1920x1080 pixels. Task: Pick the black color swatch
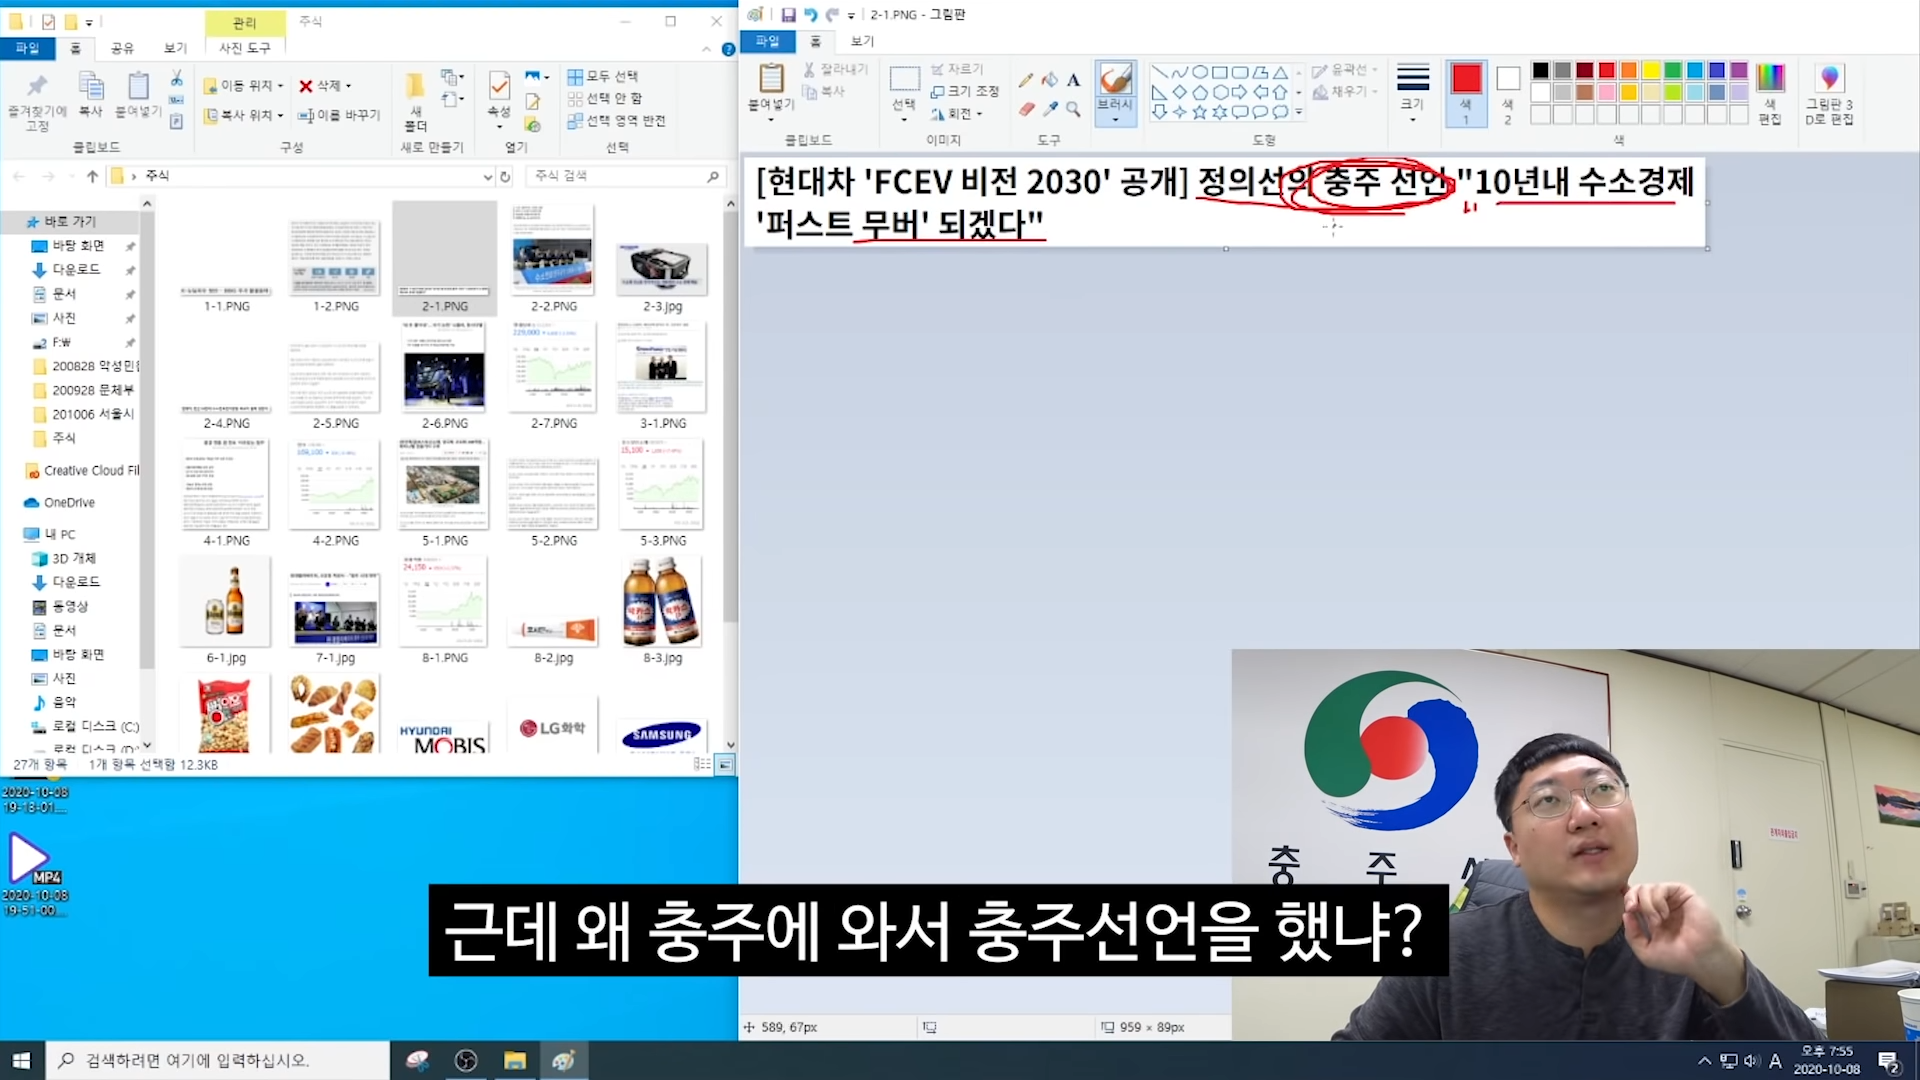click(x=1540, y=70)
